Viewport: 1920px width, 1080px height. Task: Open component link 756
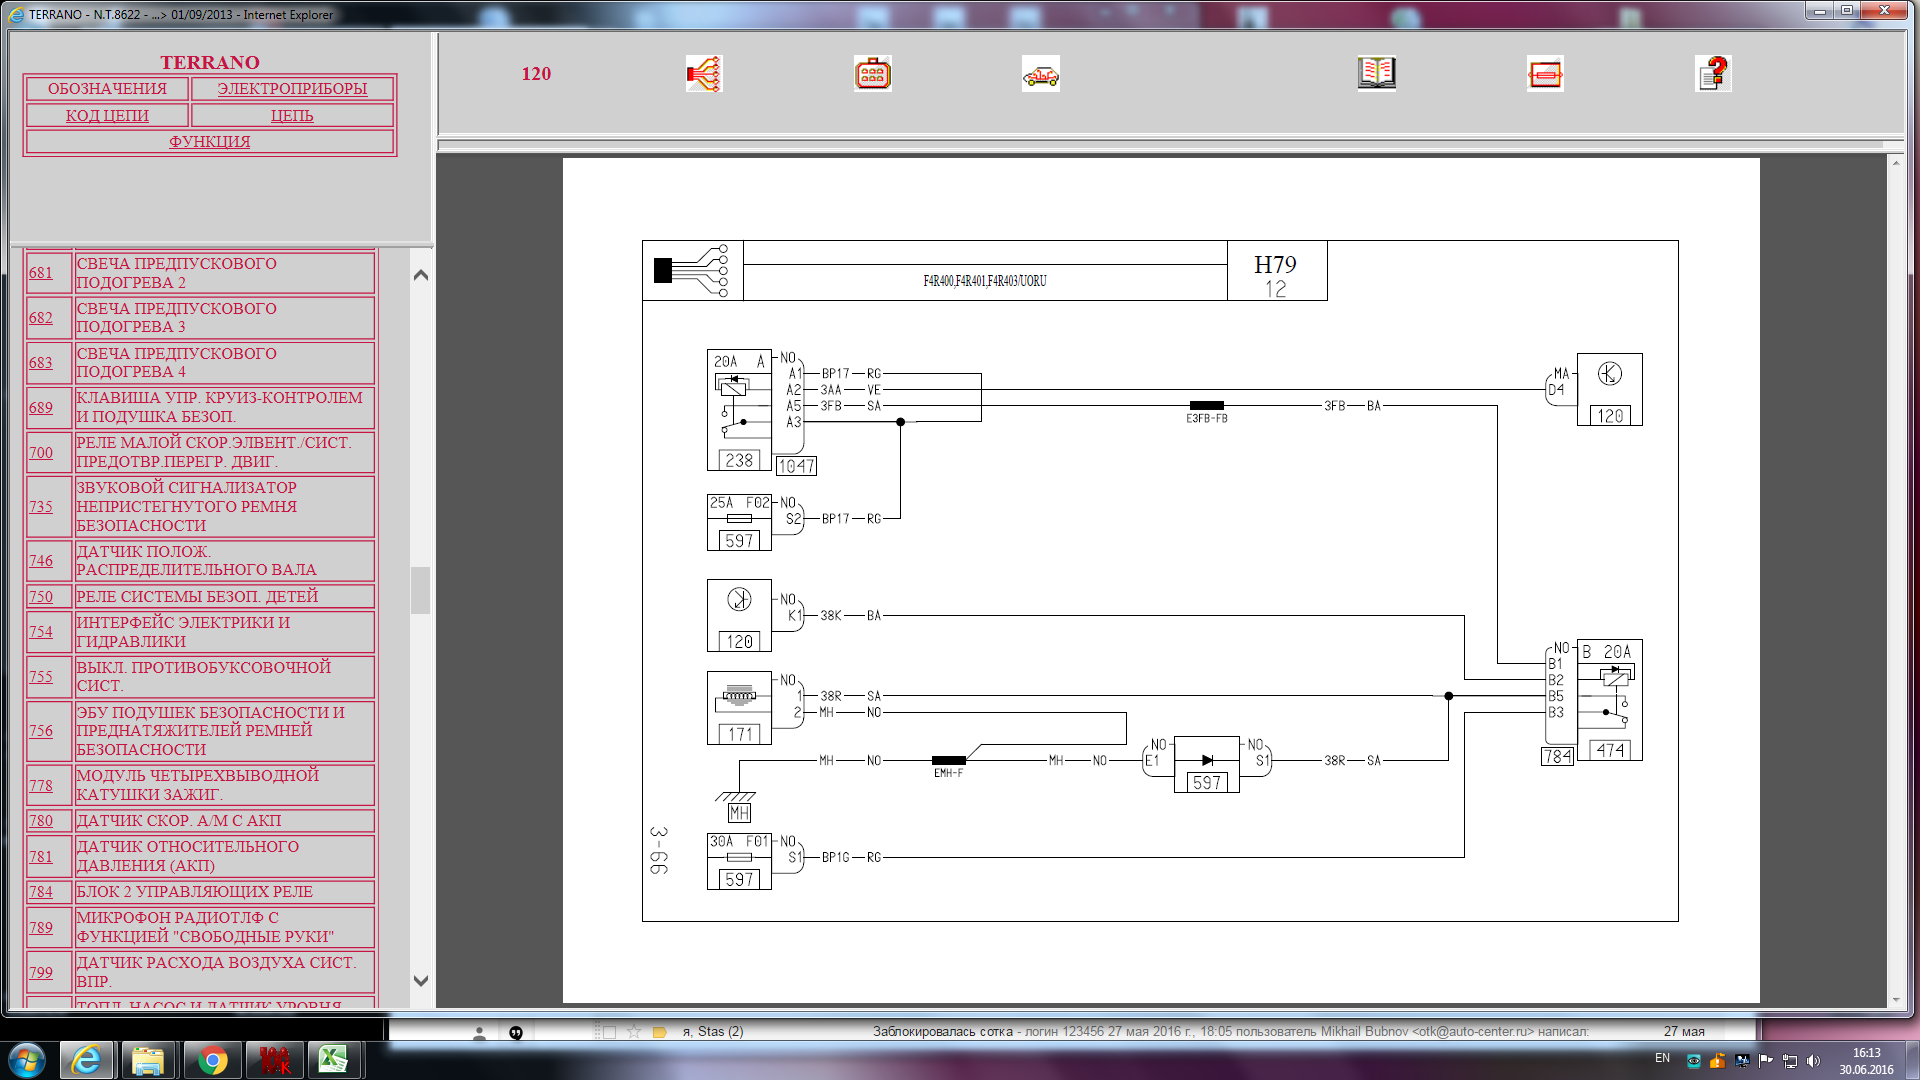click(x=41, y=731)
